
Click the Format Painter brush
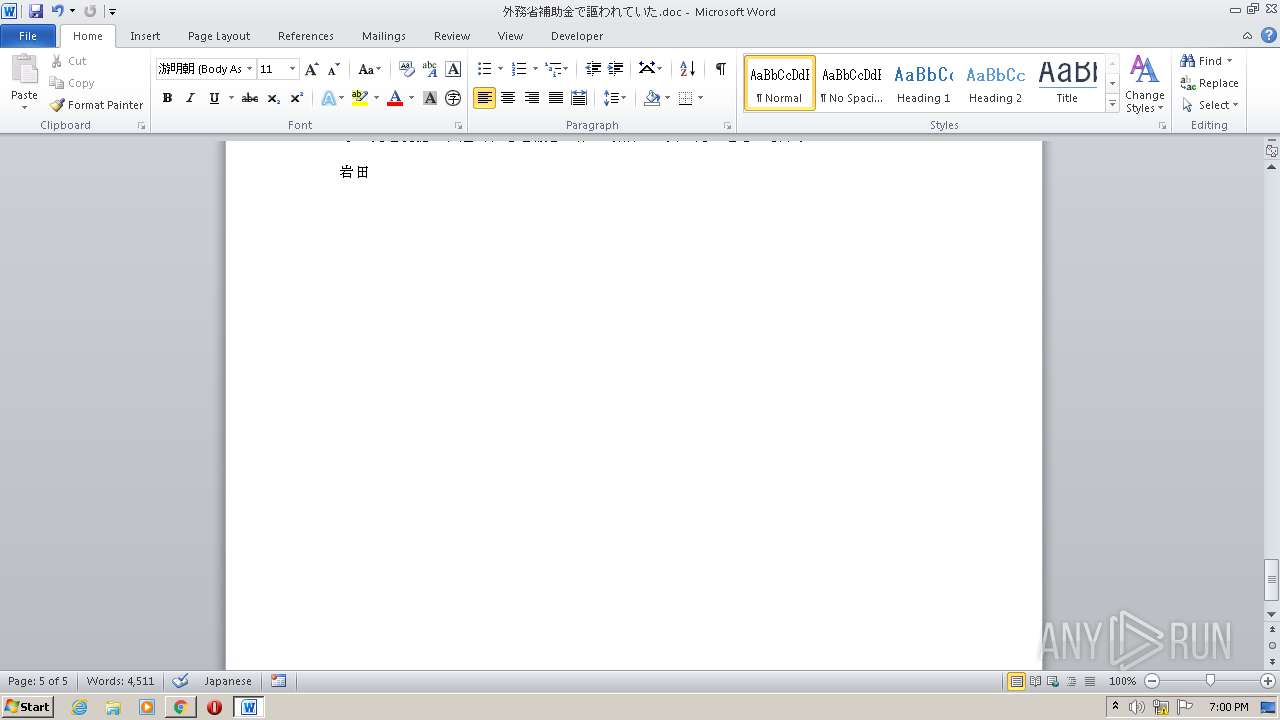[57, 104]
